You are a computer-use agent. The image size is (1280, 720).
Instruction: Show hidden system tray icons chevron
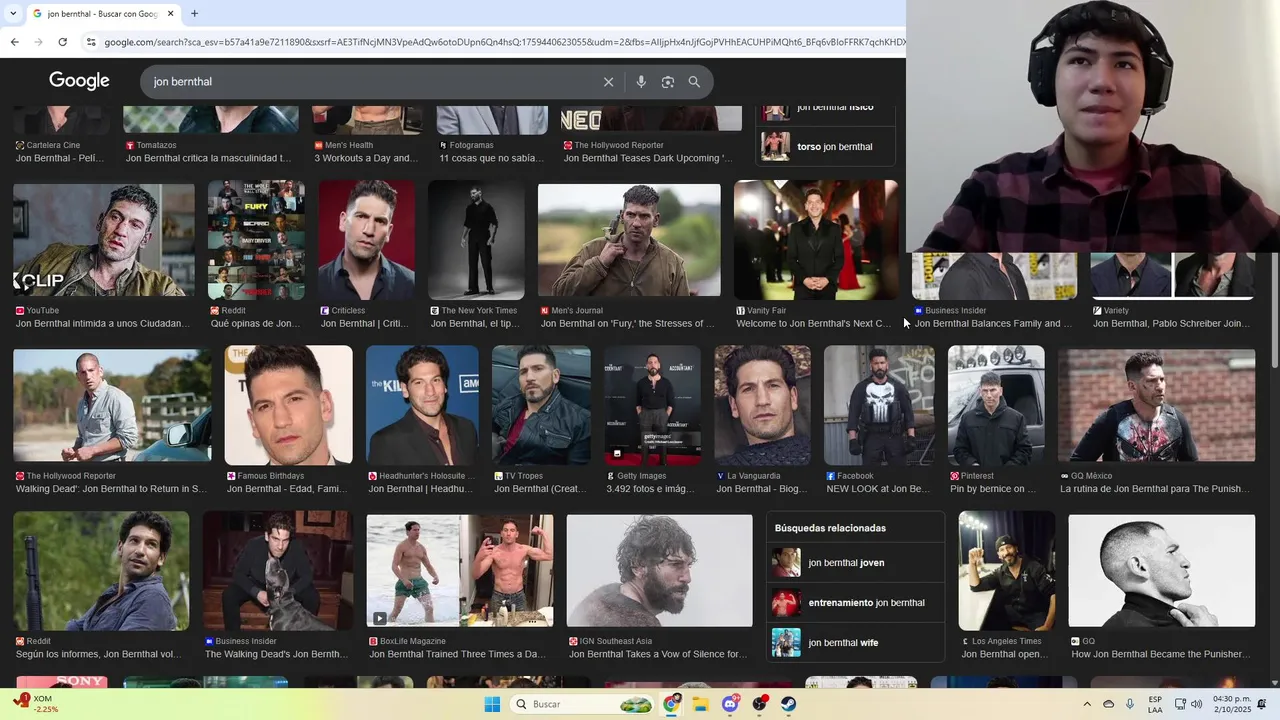click(1087, 704)
